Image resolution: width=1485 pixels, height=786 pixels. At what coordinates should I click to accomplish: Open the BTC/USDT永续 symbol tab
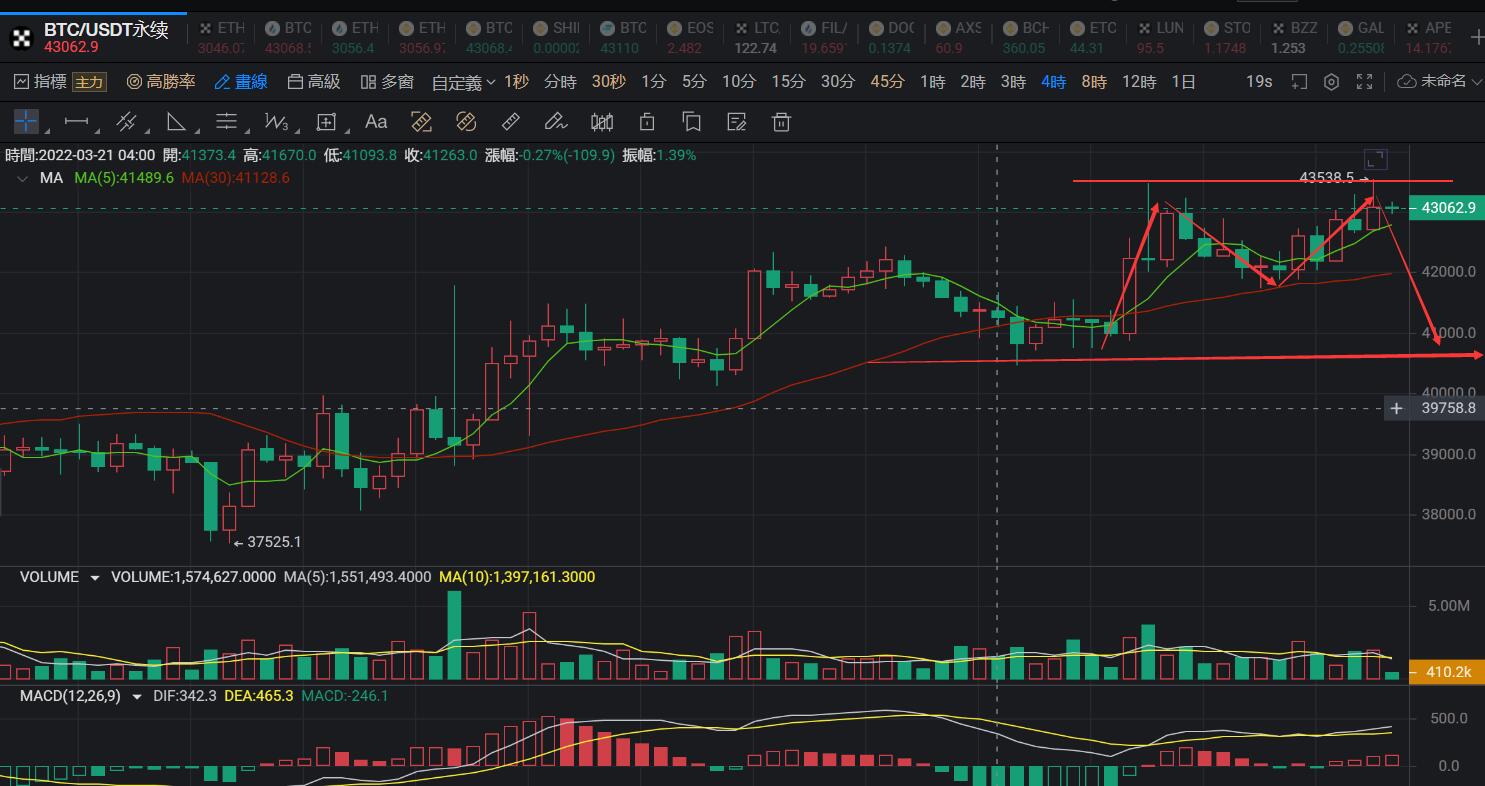93,37
